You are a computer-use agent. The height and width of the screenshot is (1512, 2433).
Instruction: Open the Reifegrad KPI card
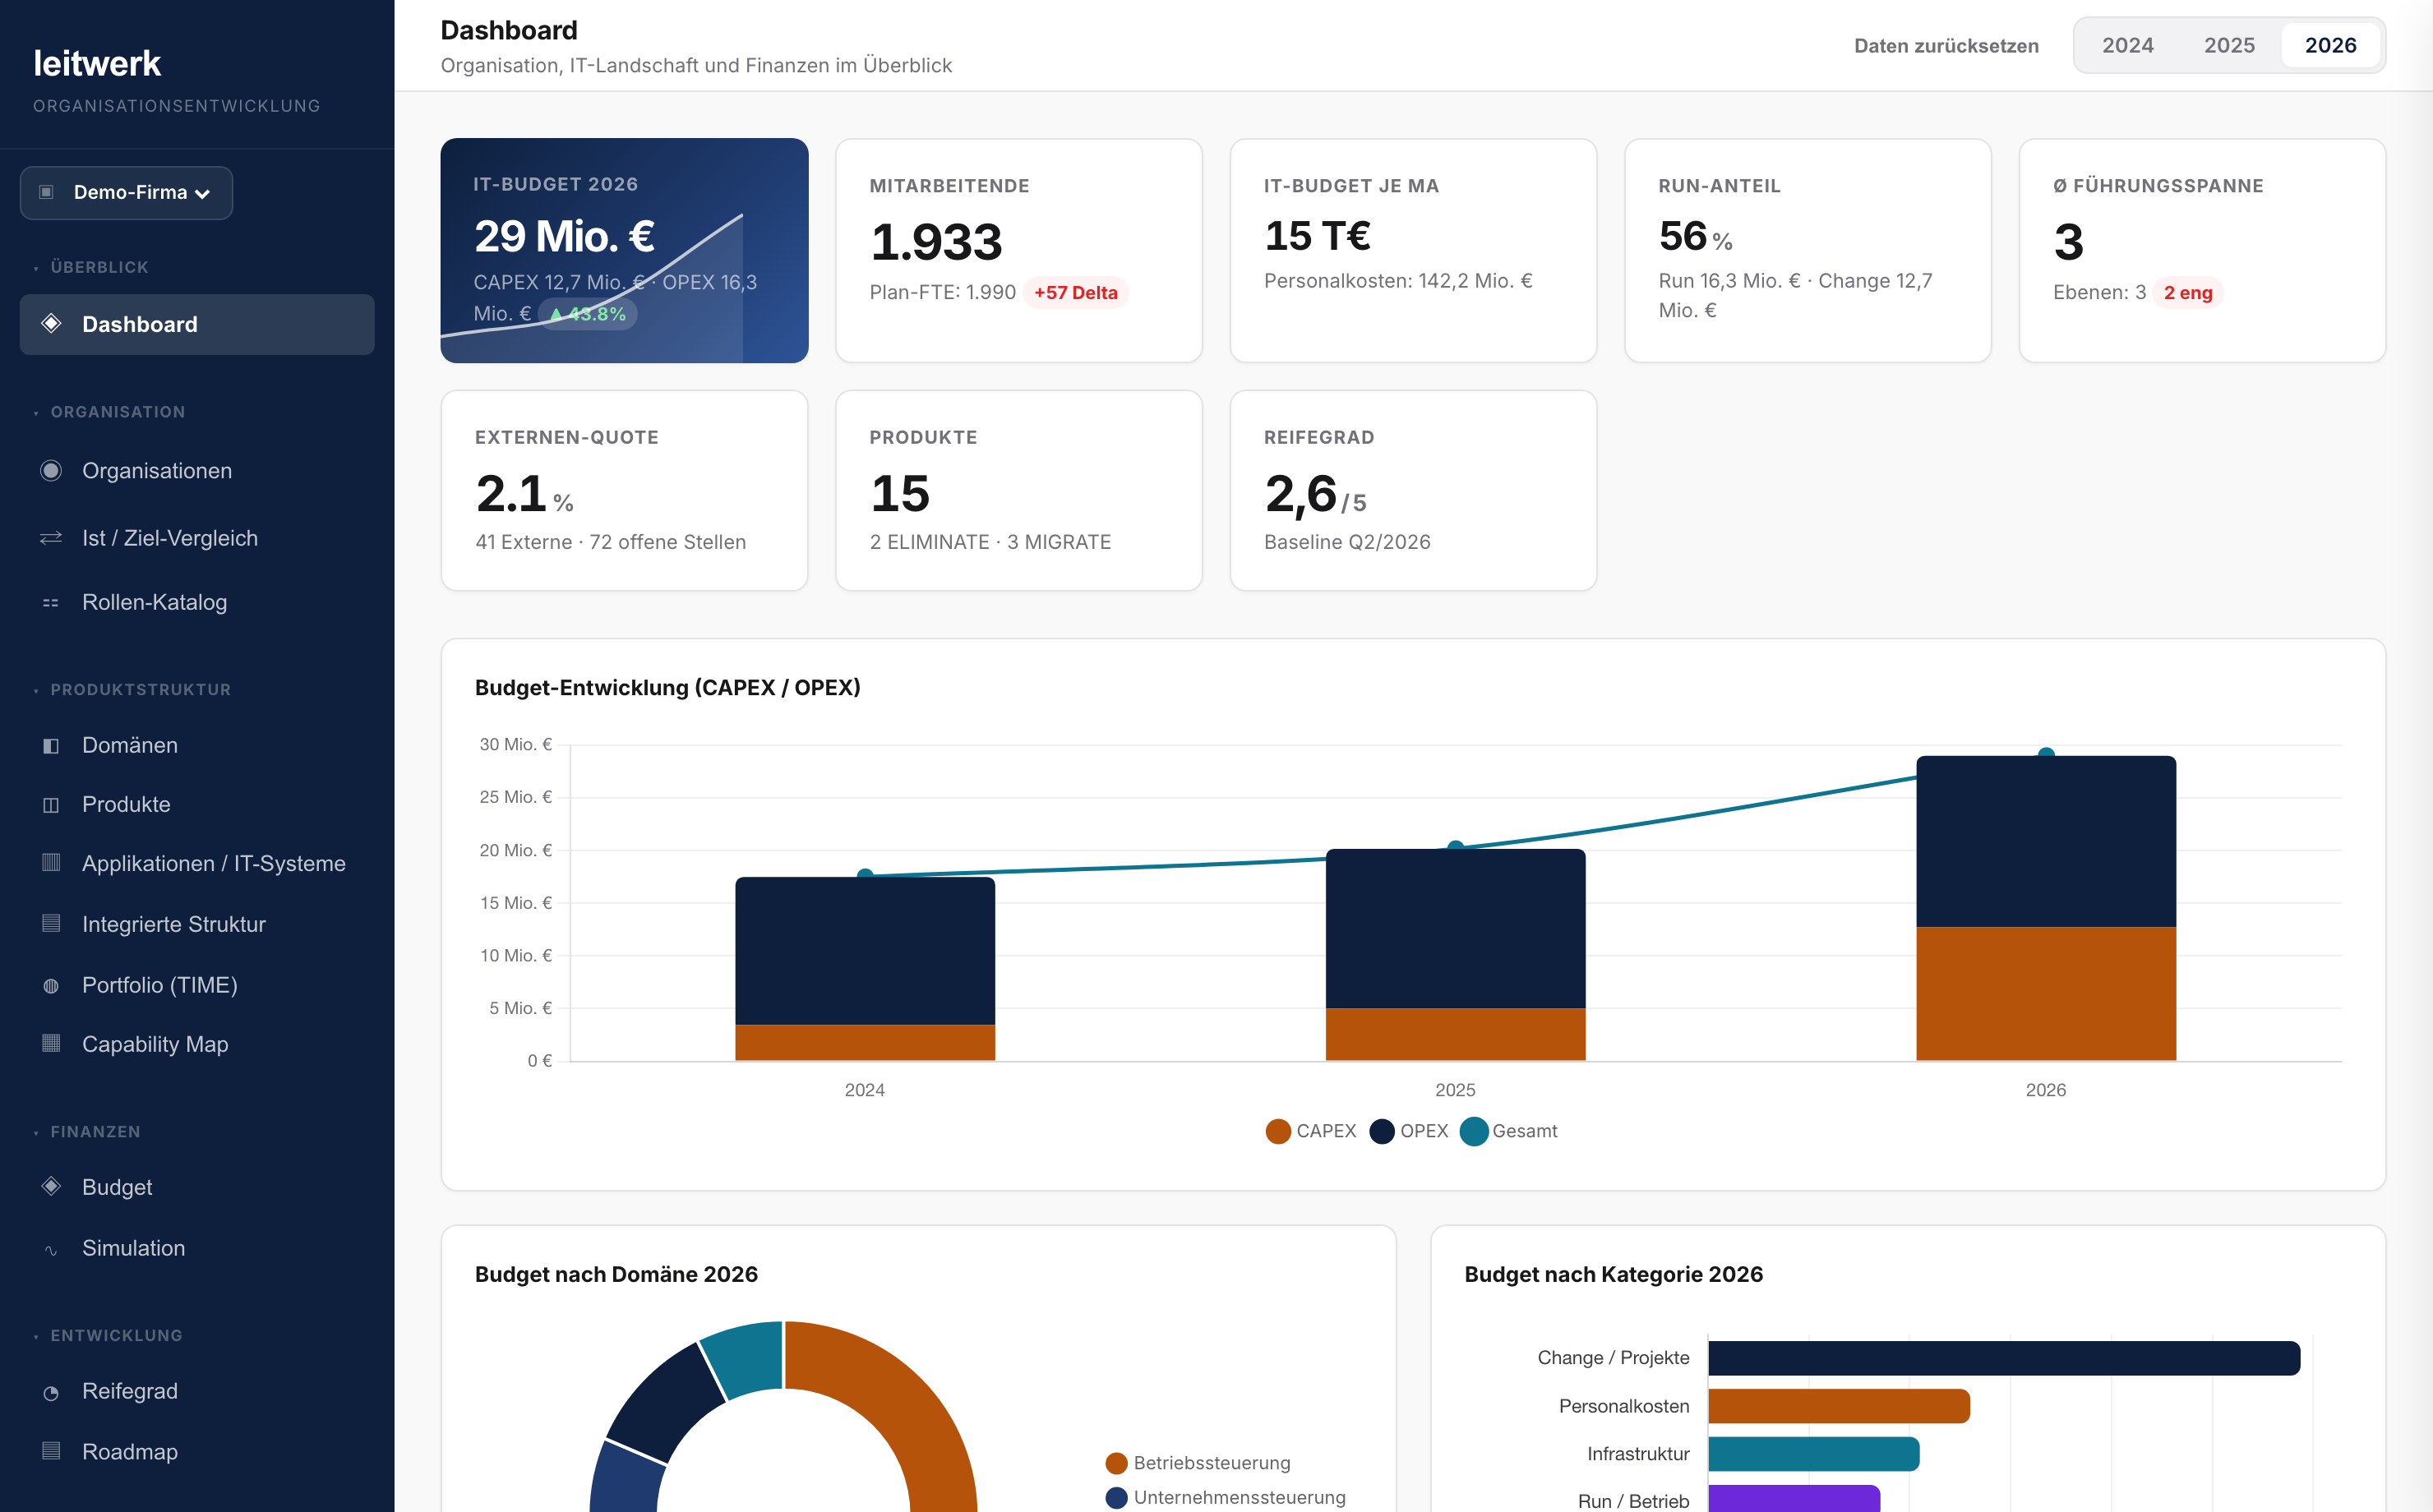[1413, 491]
